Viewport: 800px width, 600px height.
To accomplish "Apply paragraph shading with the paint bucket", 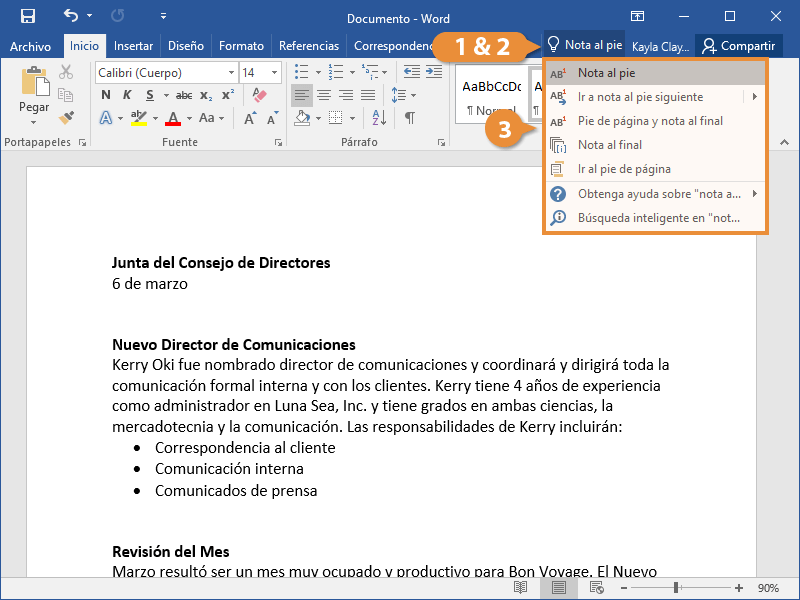I will [303, 118].
